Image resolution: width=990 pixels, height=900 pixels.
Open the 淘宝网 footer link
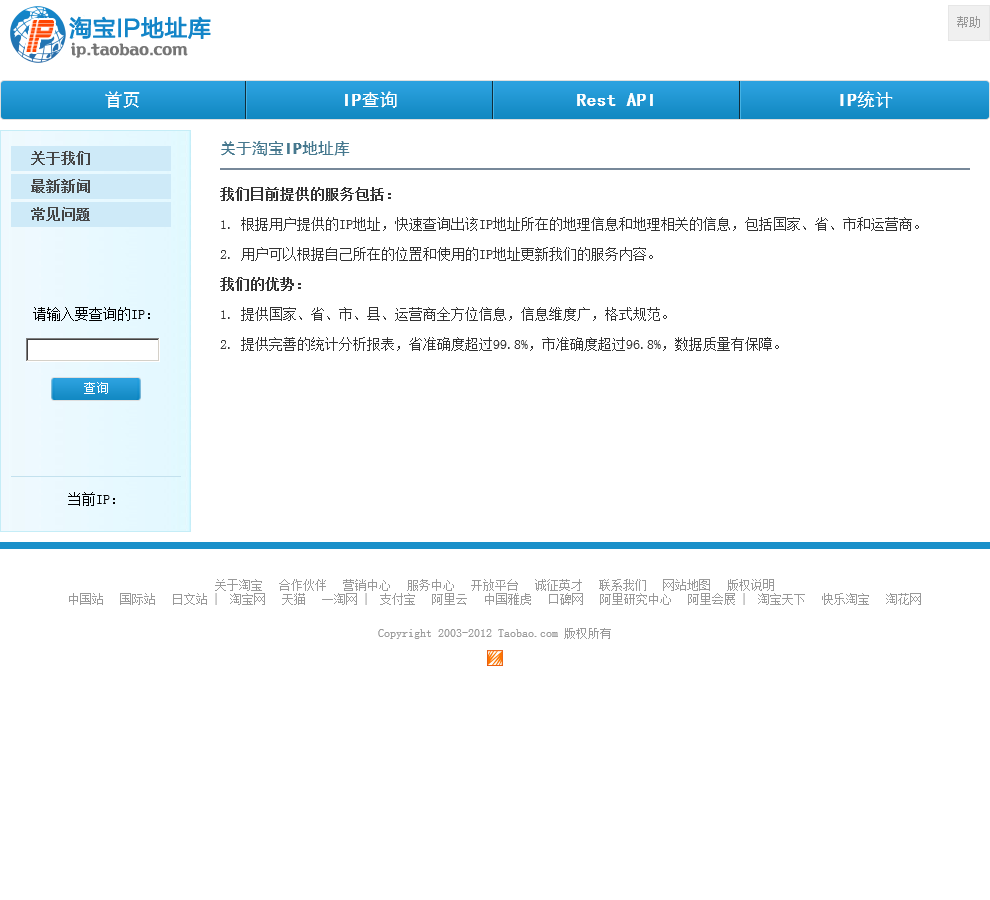[248, 599]
